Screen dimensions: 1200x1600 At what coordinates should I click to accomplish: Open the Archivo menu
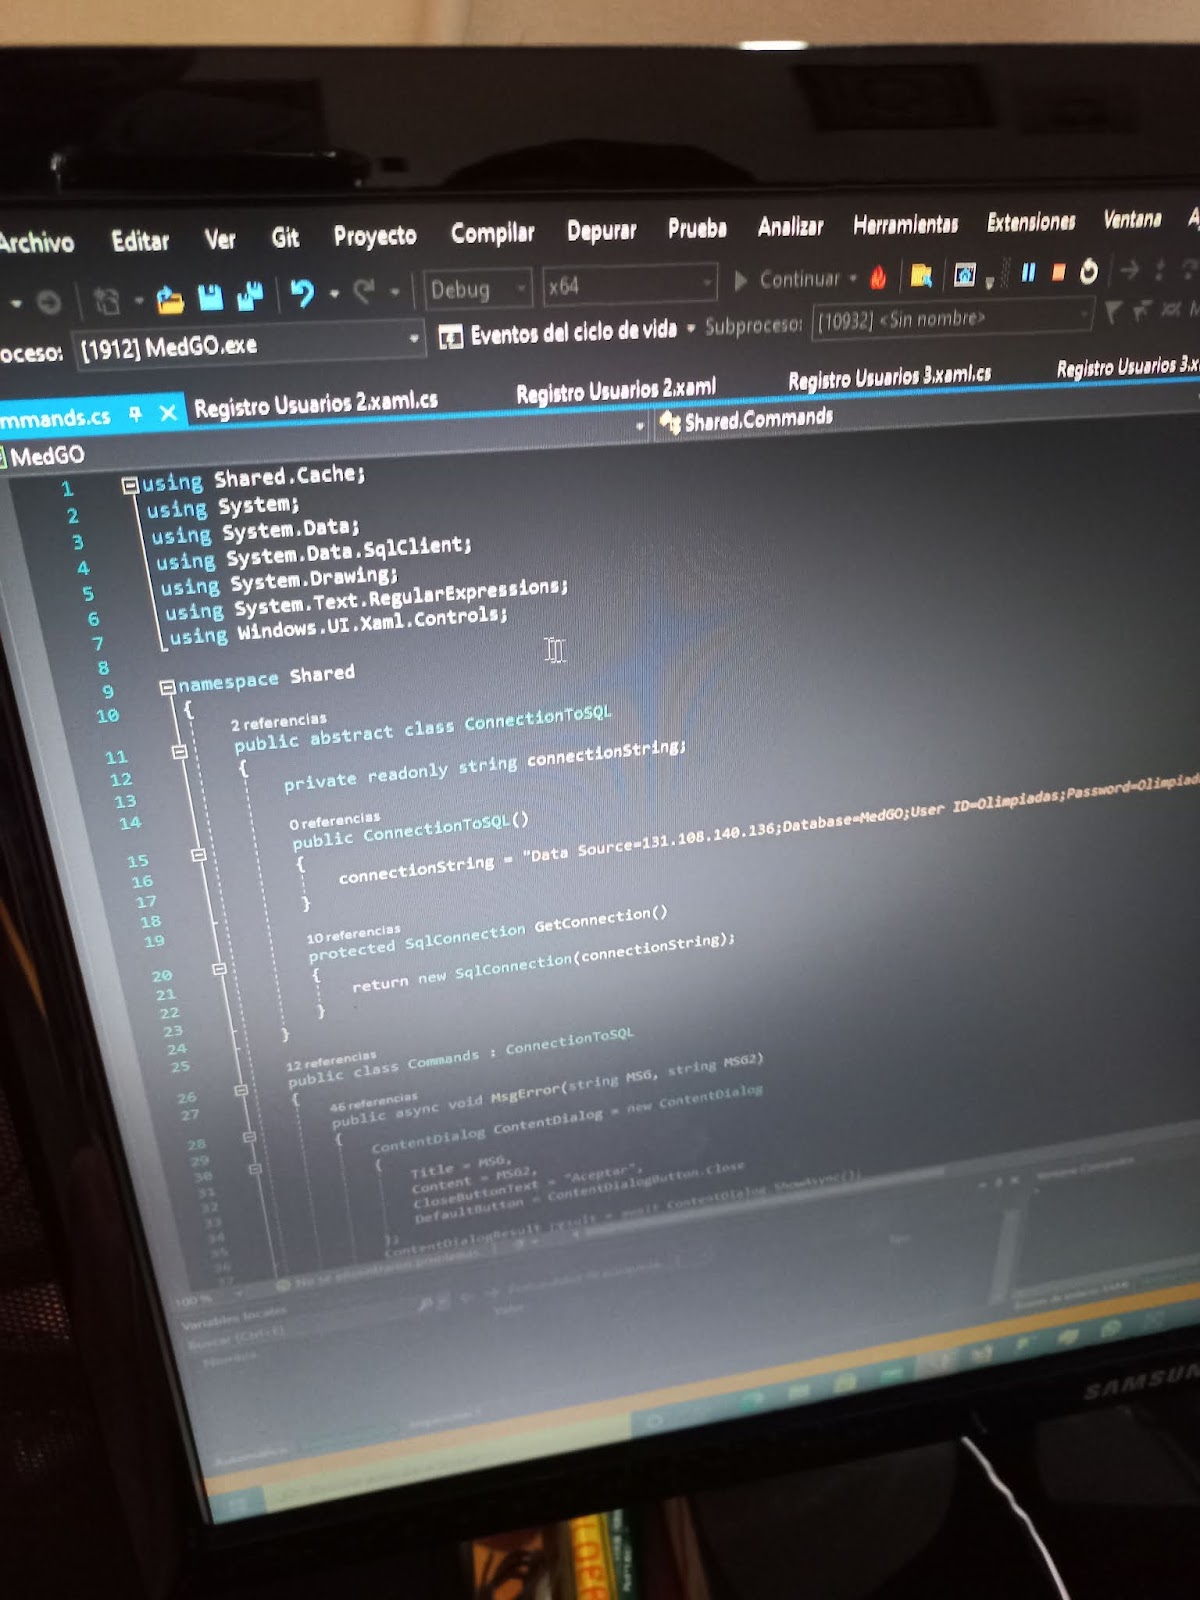tap(36, 241)
